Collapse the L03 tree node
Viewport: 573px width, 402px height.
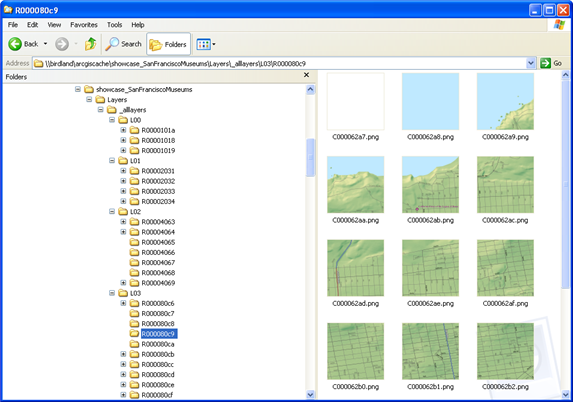click(x=112, y=293)
